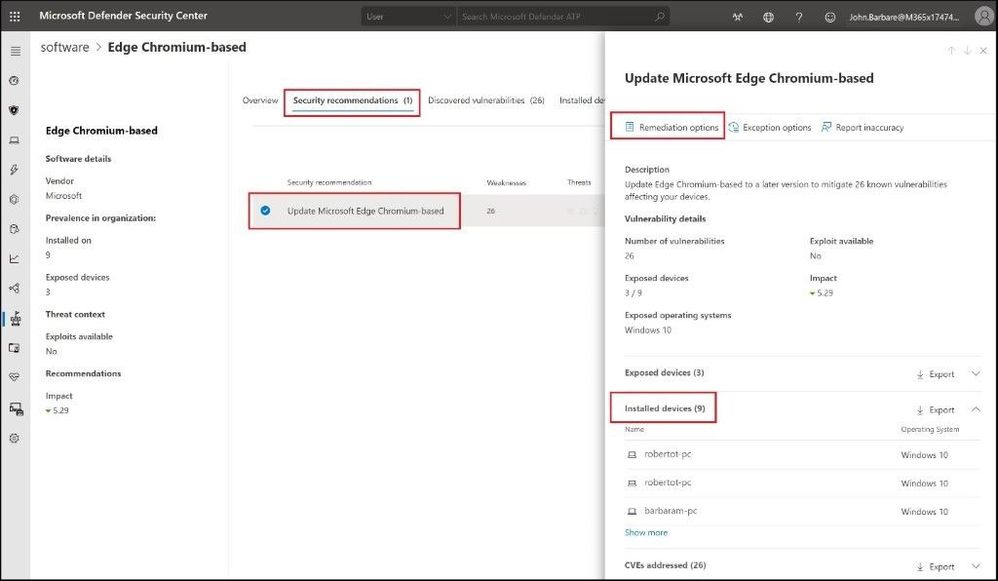
Task: Open the heart Service health icon in sidebar
Action: [x=15, y=377]
